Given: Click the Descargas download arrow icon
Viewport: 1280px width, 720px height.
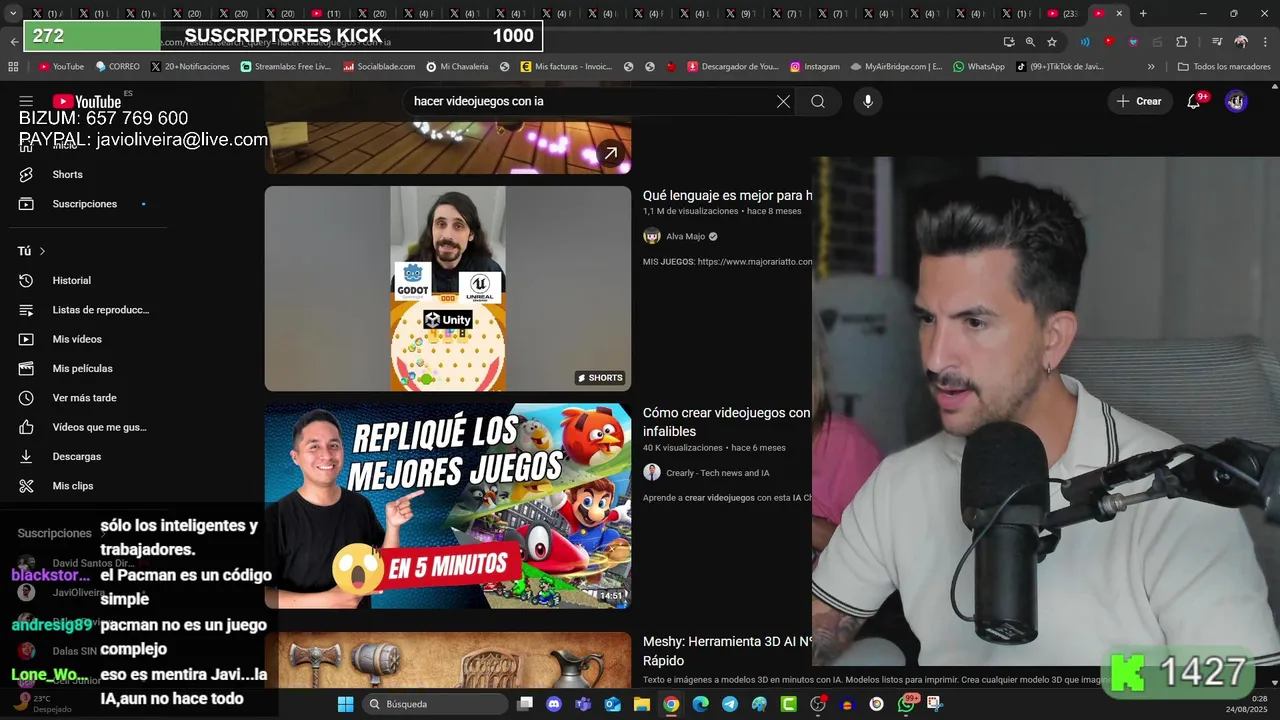Looking at the screenshot, I should coord(26,456).
